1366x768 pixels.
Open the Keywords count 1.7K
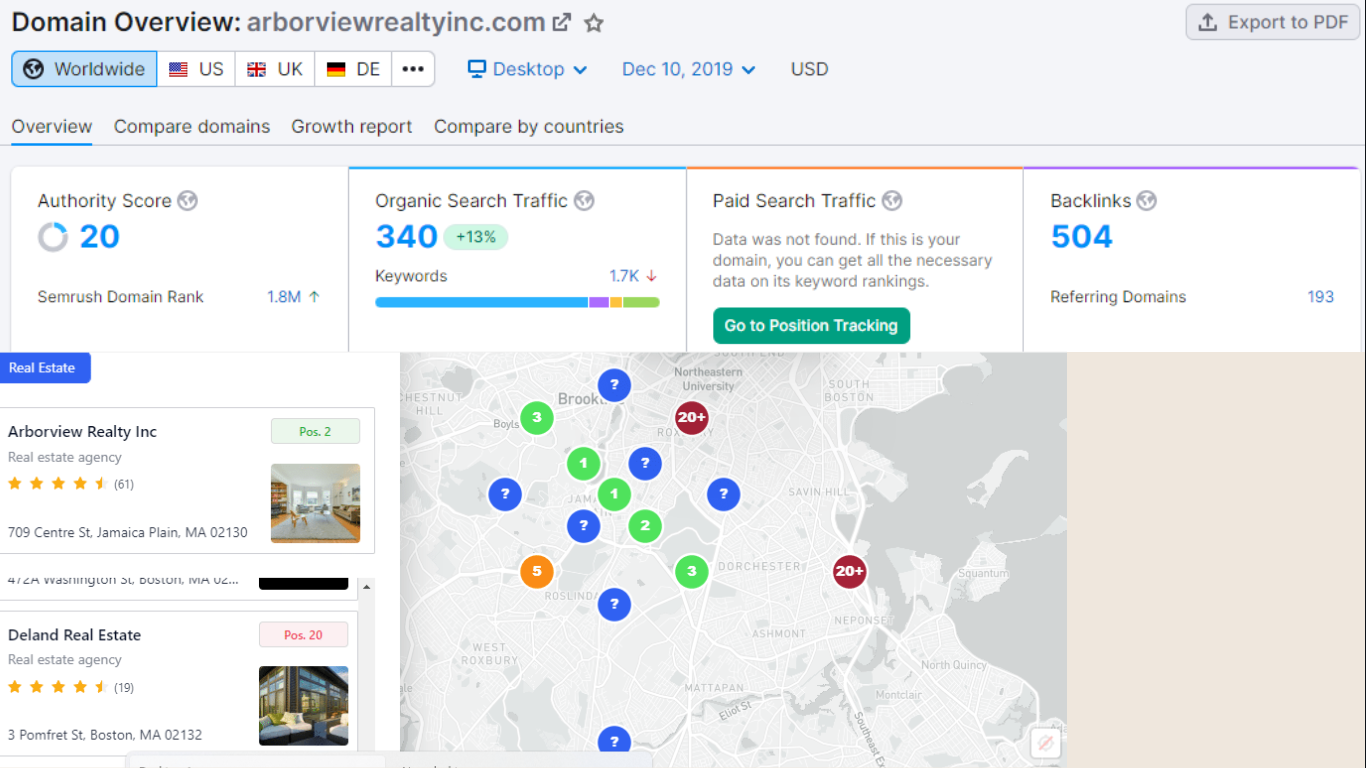[624, 276]
